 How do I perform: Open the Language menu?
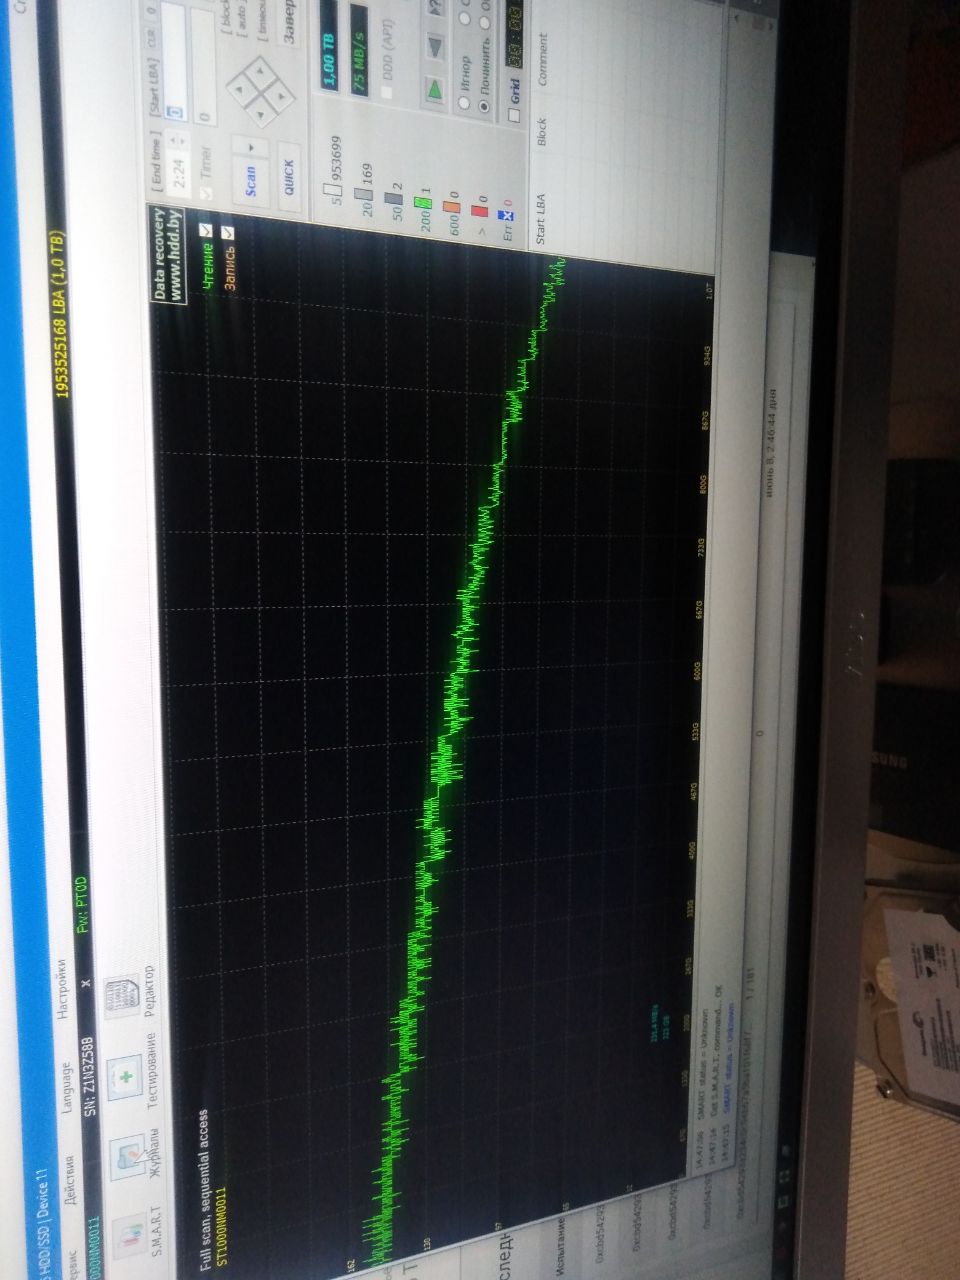click(66, 1087)
